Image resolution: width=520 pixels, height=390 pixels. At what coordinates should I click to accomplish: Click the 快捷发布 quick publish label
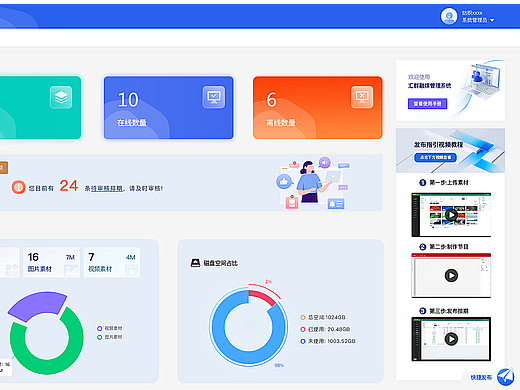(481, 377)
